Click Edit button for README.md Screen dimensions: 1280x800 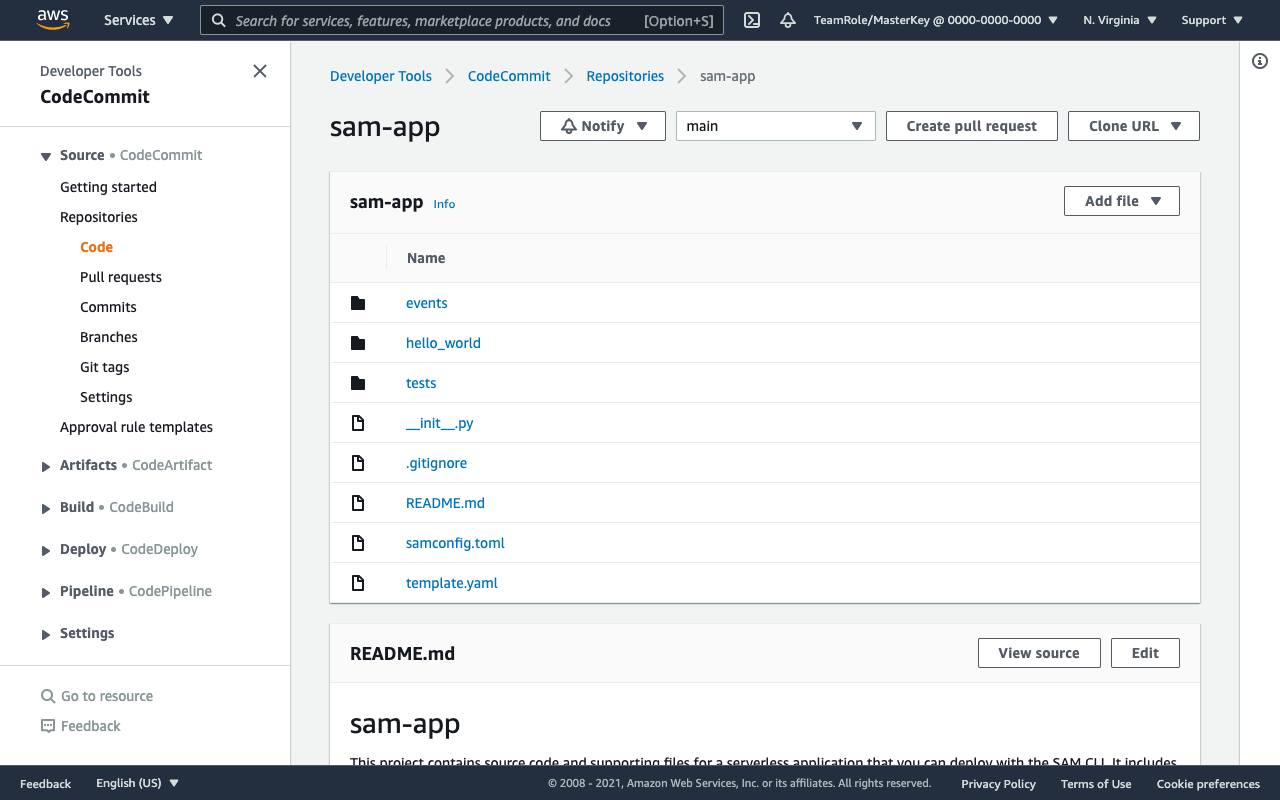point(1145,653)
